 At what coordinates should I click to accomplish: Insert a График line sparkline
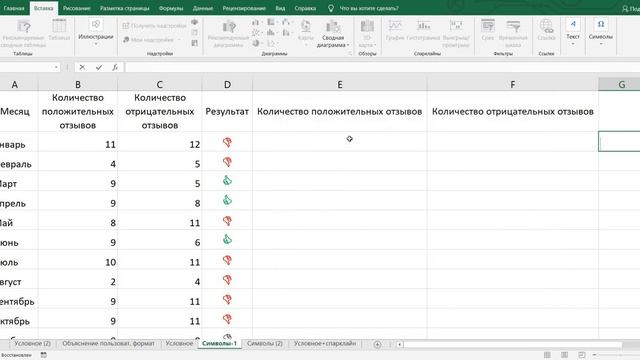point(395,30)
